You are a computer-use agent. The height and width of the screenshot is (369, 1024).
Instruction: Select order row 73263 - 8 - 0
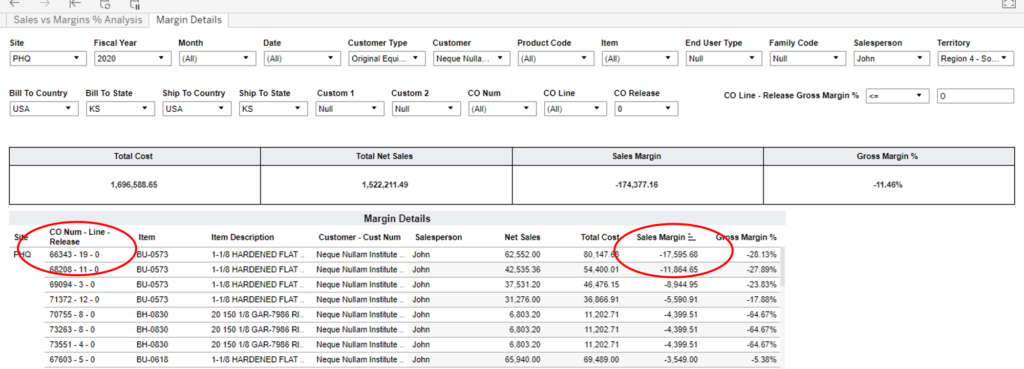click(72, 329)
